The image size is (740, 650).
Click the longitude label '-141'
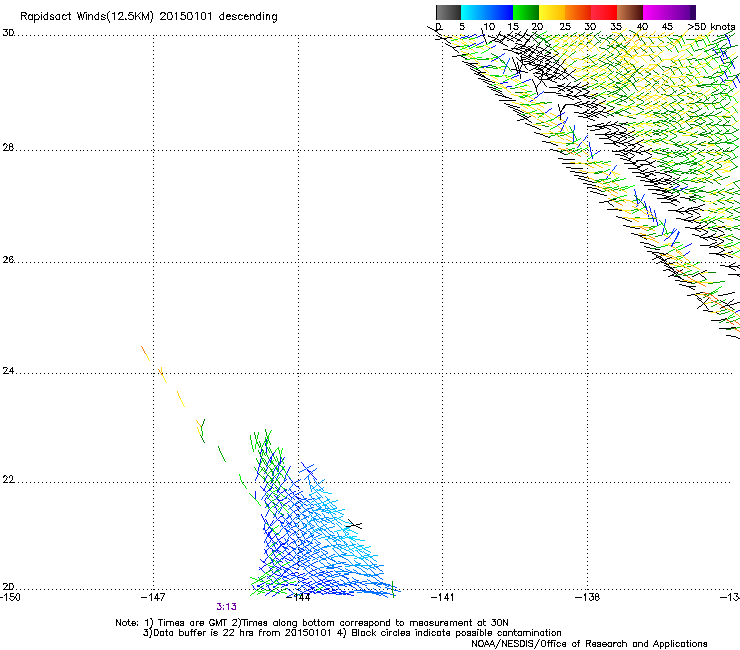pyautogui.click(x=443, y=598)
